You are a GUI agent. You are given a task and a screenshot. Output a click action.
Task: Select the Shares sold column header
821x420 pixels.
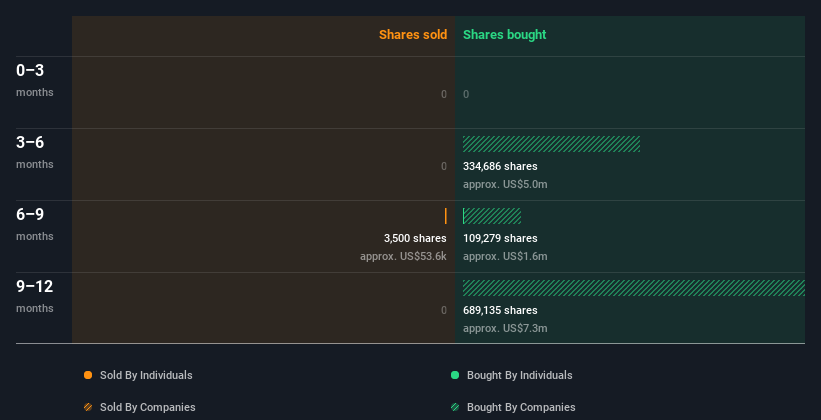[x=413, y=35]
